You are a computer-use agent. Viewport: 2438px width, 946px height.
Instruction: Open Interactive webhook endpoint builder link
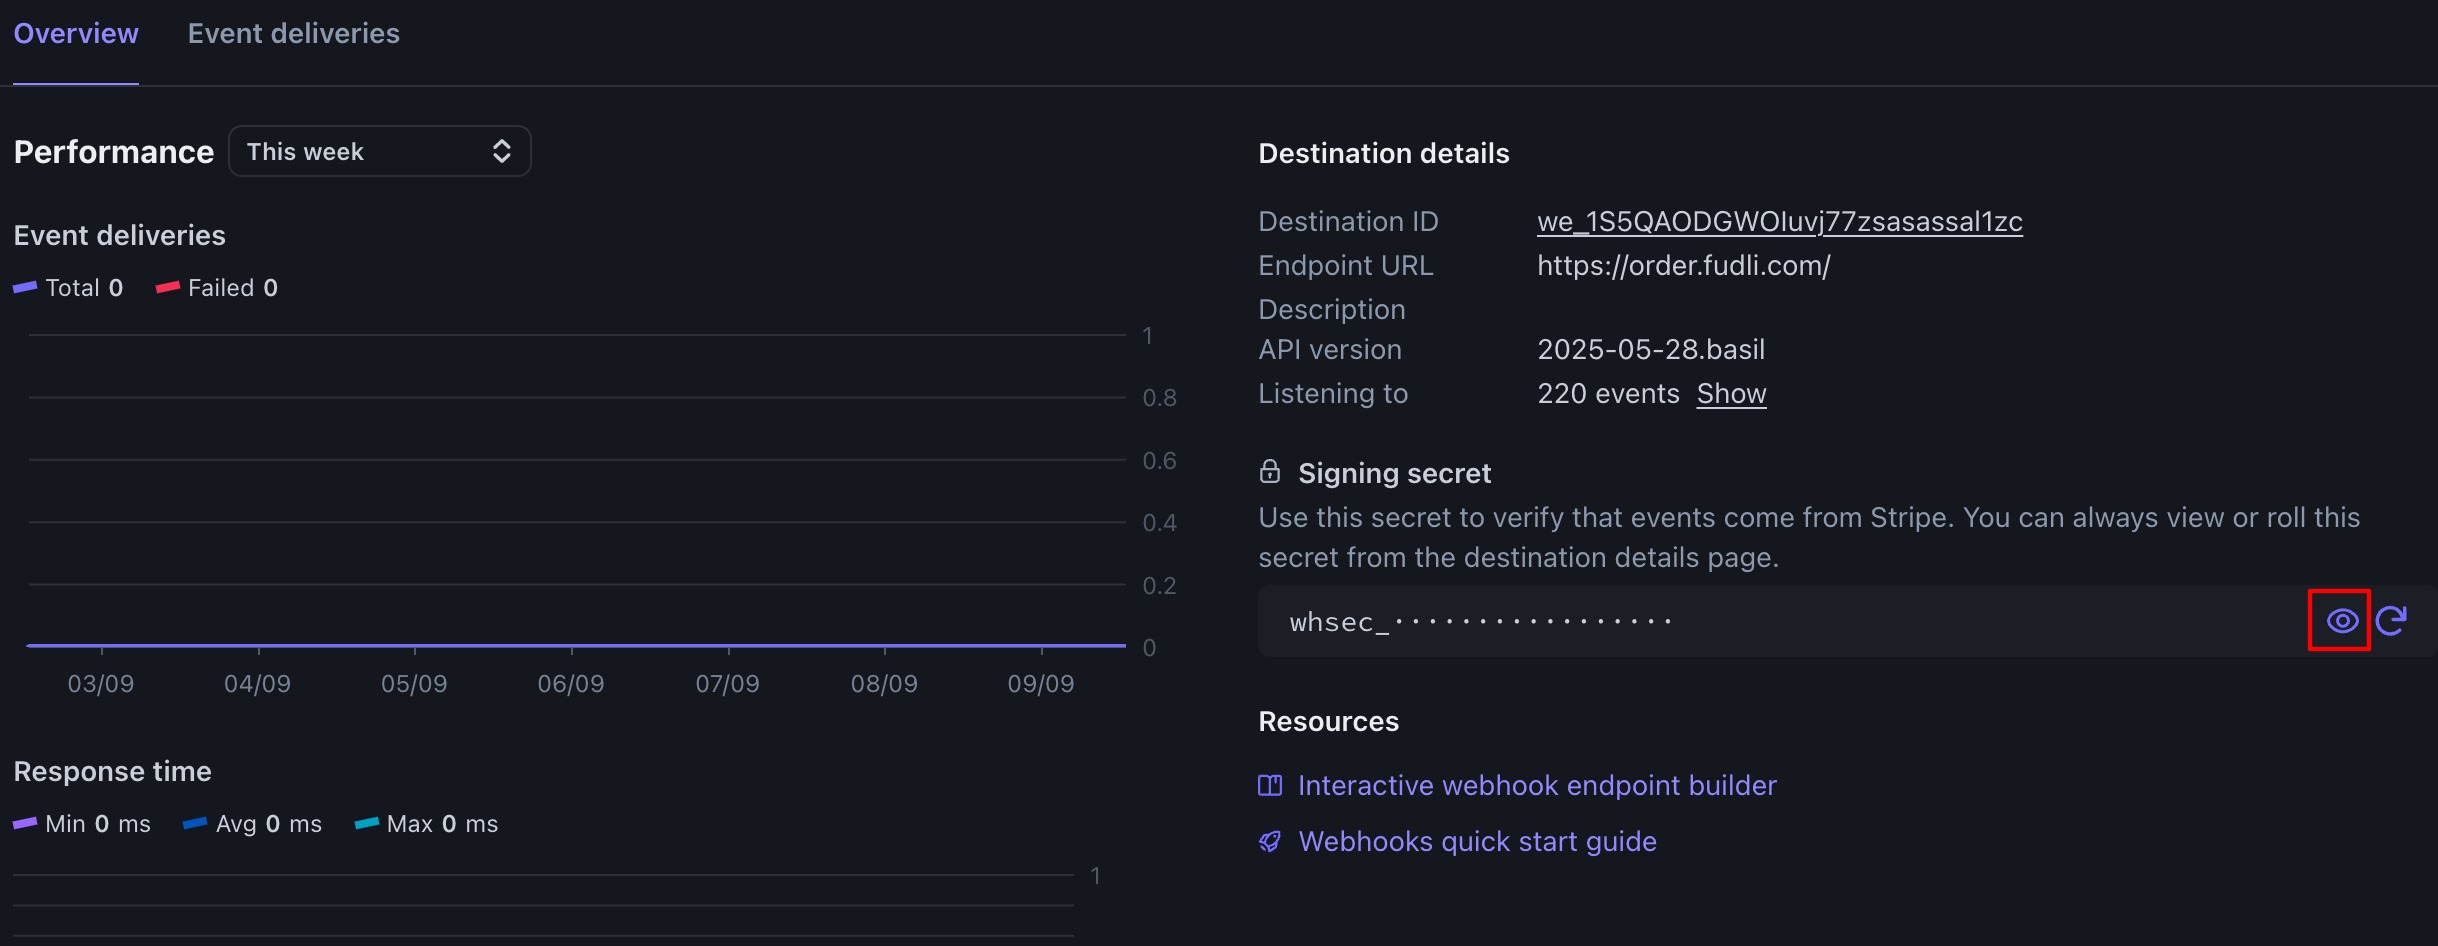point(1537,786)
